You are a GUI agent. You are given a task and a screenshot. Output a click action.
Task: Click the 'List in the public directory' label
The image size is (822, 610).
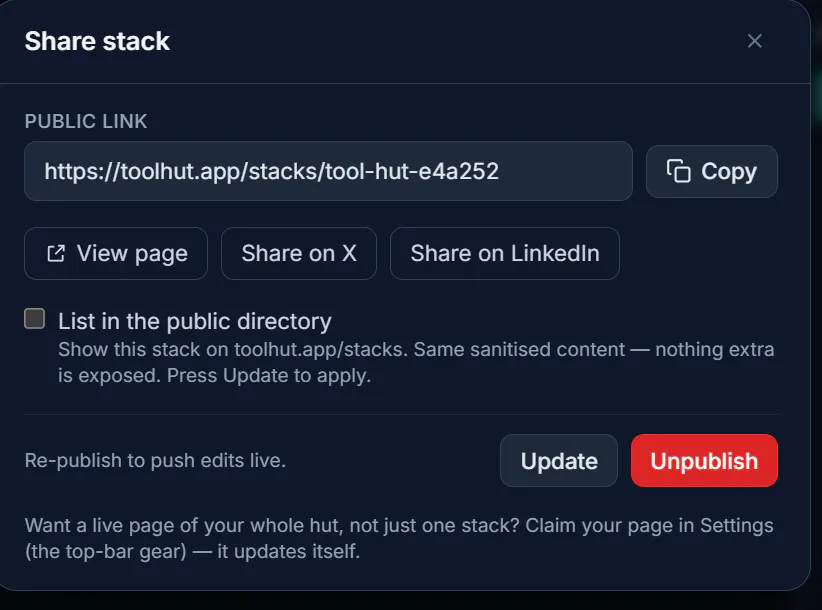point(195,321)
